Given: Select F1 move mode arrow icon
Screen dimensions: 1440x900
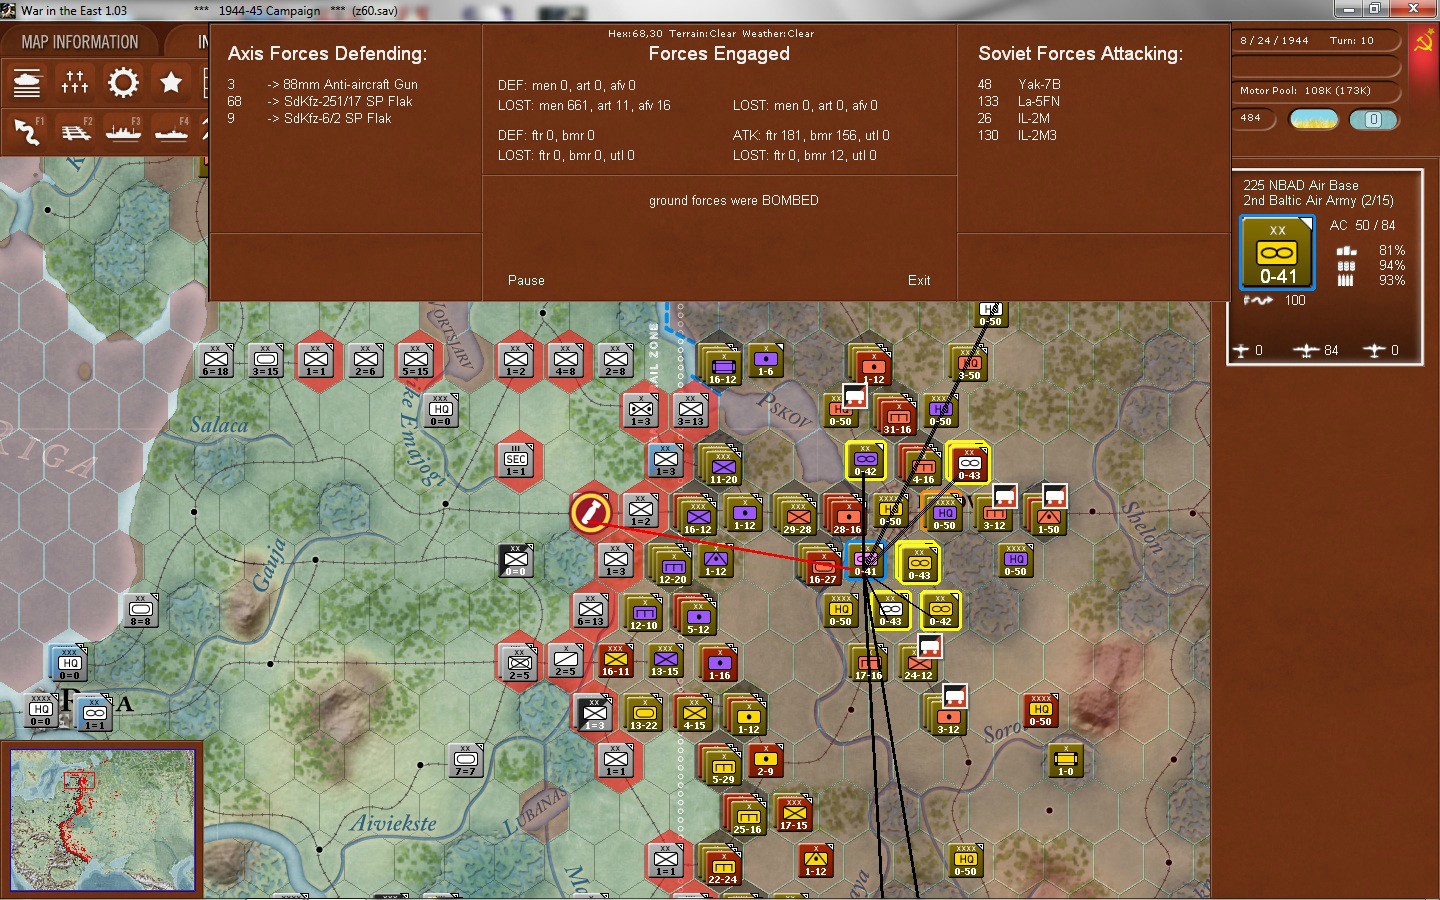Looking at the screenshot, I should coord(27,131).
